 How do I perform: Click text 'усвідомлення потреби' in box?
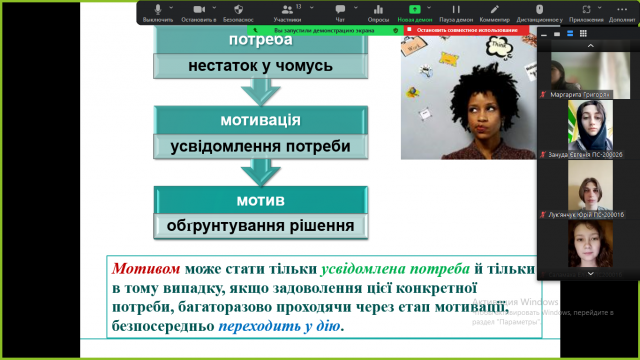260,146
